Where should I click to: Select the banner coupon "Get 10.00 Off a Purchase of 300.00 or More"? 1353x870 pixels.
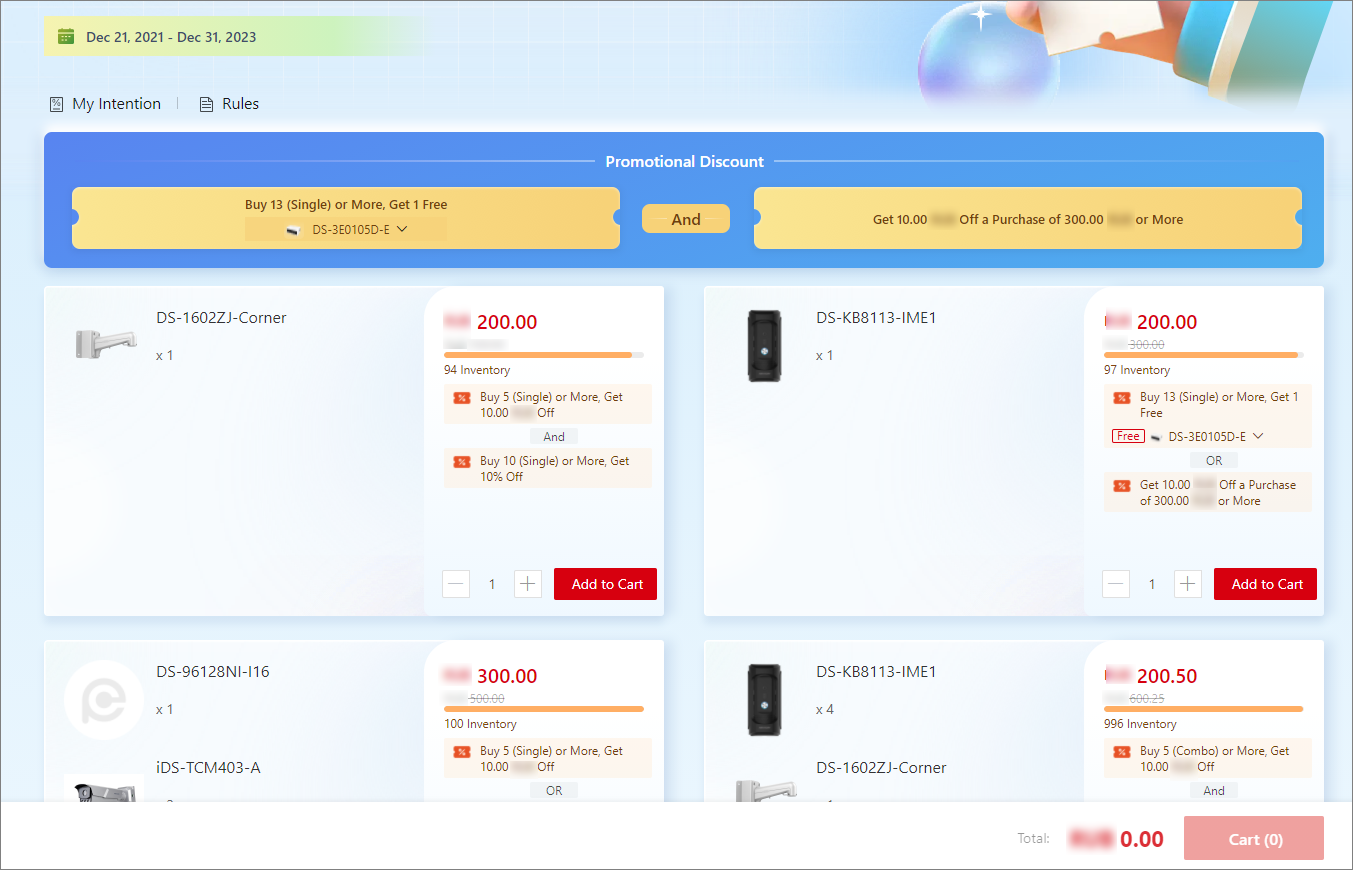1028,218
